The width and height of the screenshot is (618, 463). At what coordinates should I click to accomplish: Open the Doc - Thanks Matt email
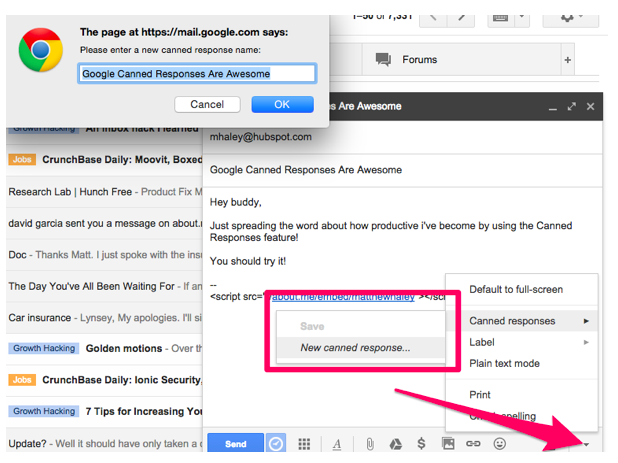click(104, 255)
